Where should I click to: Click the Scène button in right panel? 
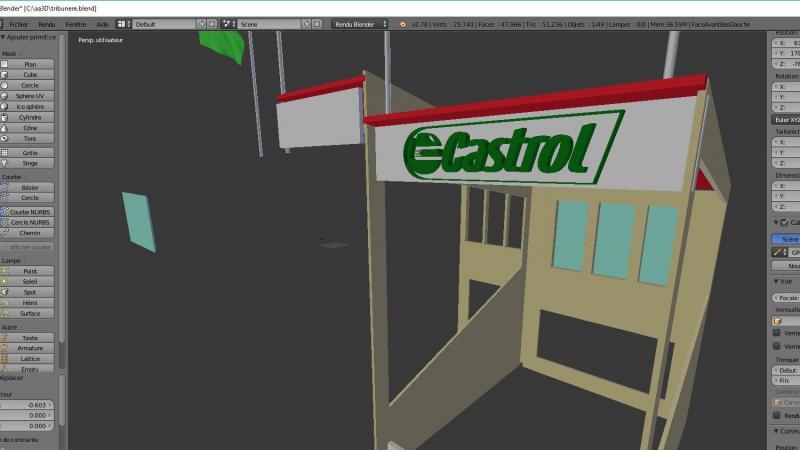(787, 239)
